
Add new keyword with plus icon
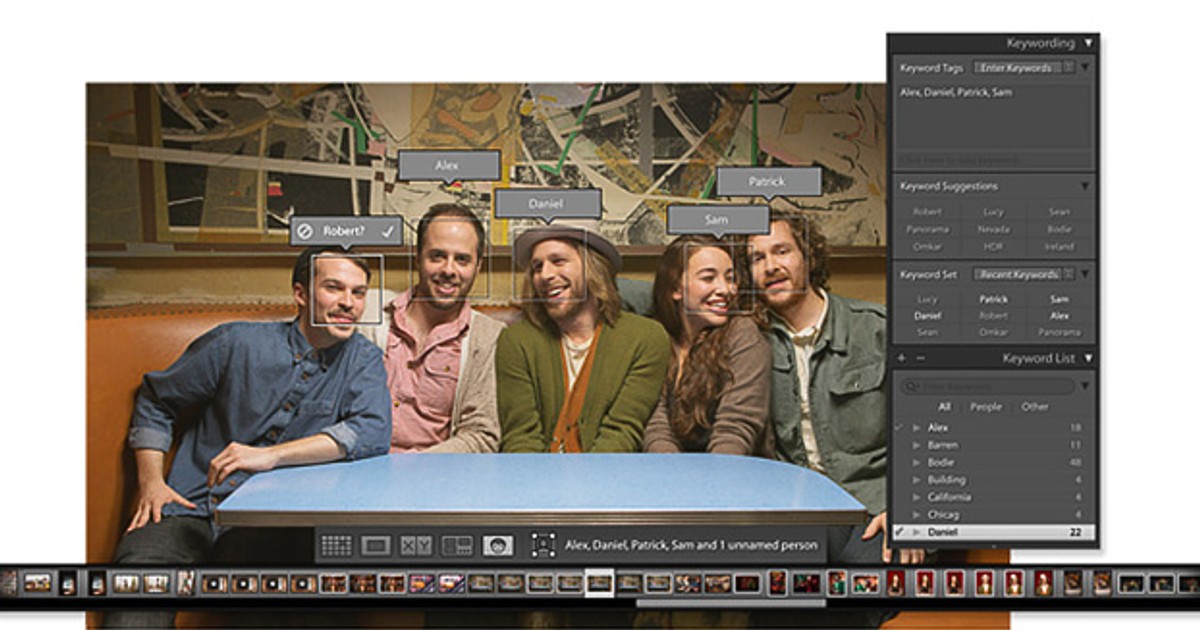(901, 358)
